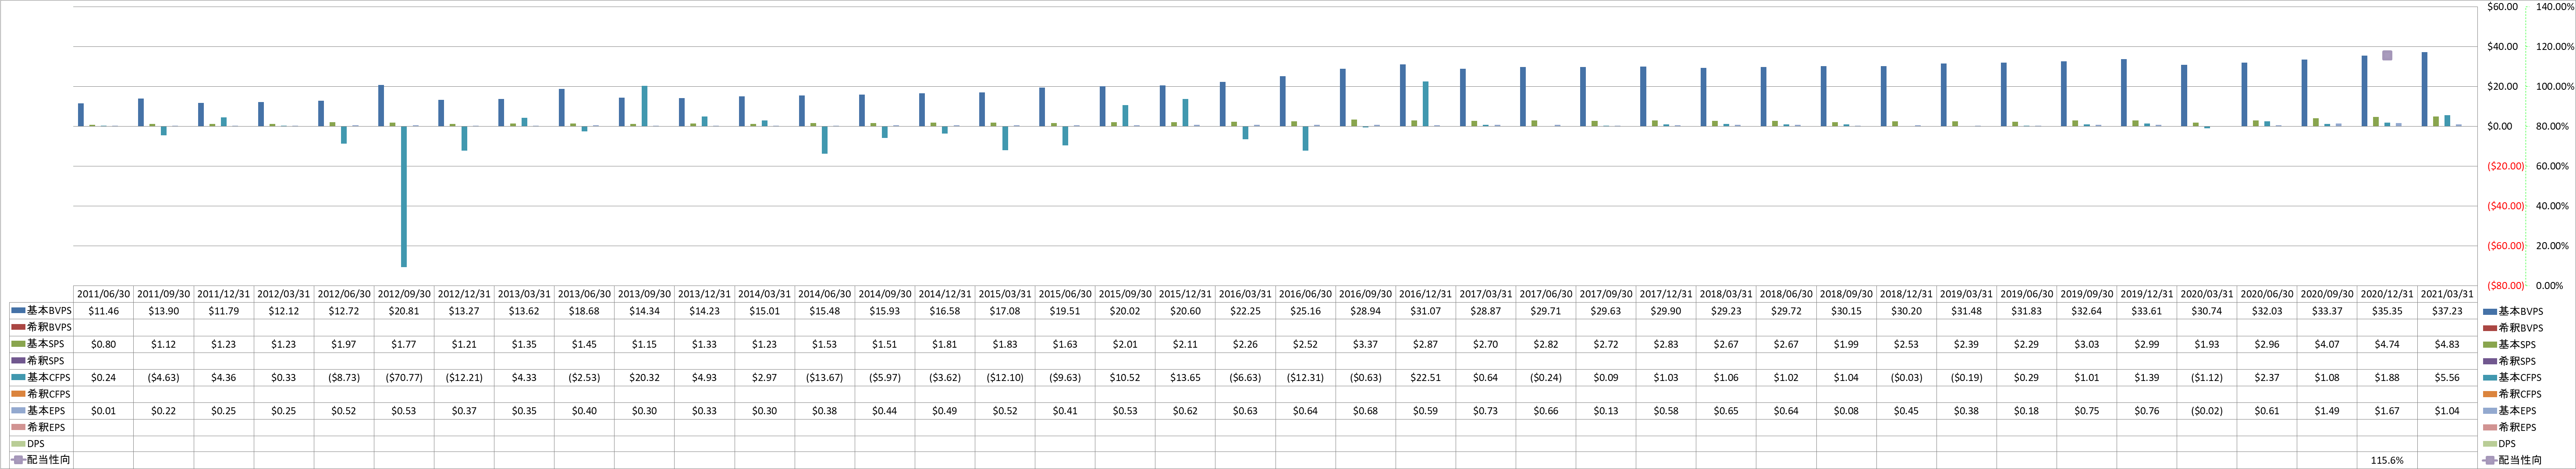Click the 基本BVPS color key in data table

click(19, 311)
